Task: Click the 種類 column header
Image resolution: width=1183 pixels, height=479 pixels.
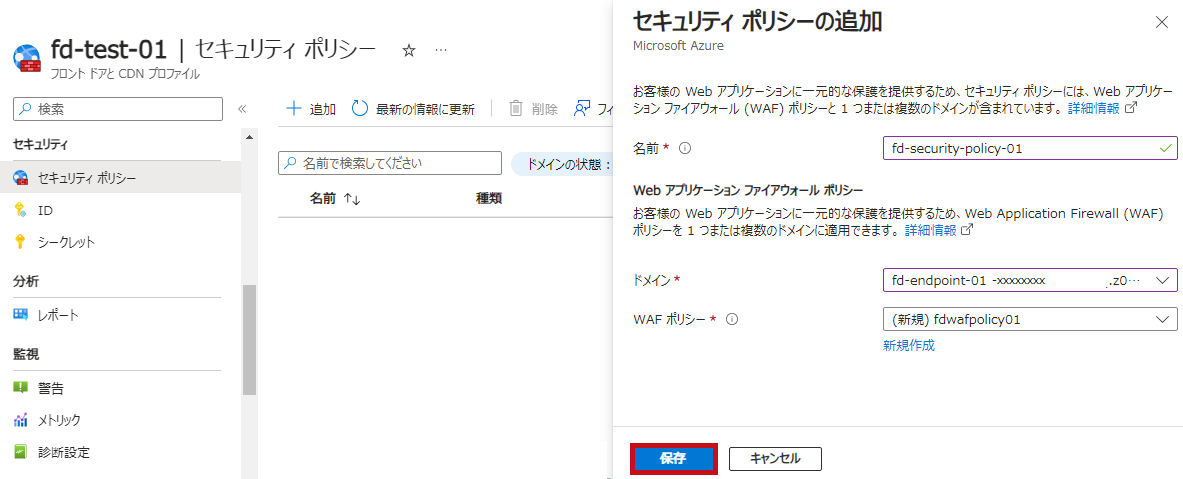Action: coord(489,199)
